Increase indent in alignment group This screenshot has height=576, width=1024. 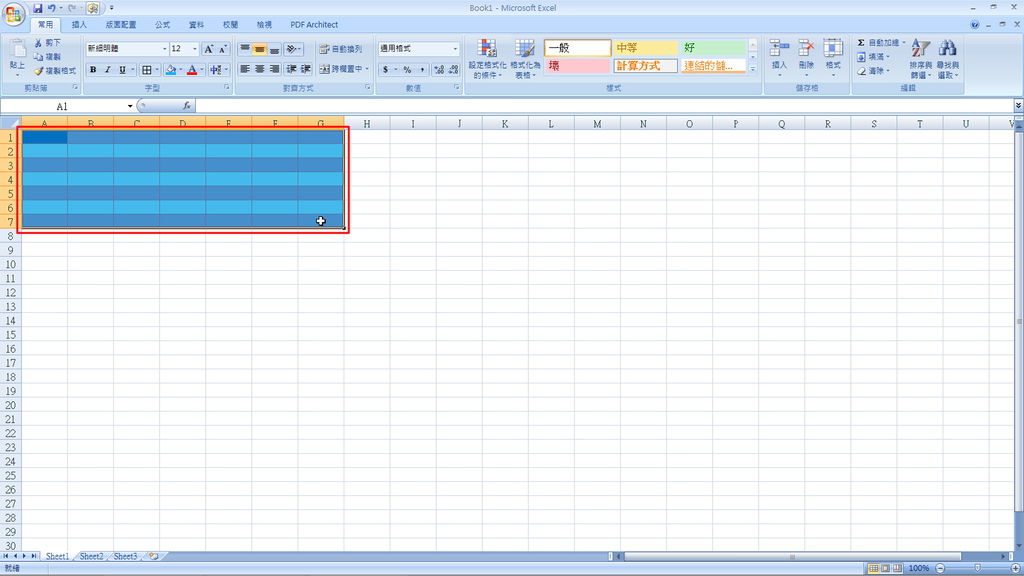[306, 69]
